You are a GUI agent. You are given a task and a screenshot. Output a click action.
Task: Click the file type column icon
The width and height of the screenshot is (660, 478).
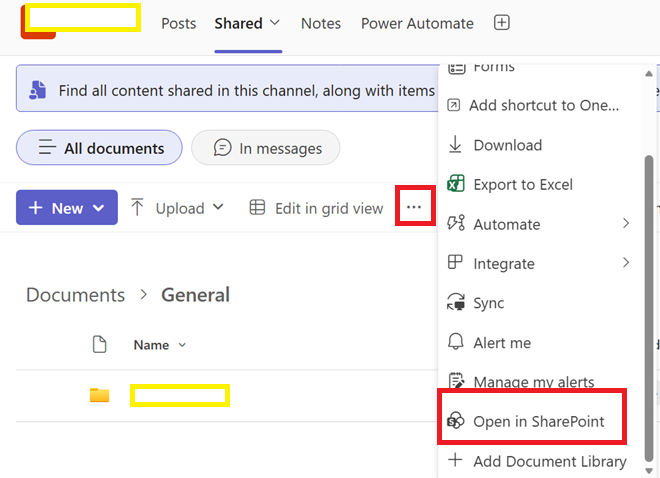coord(99,345)
